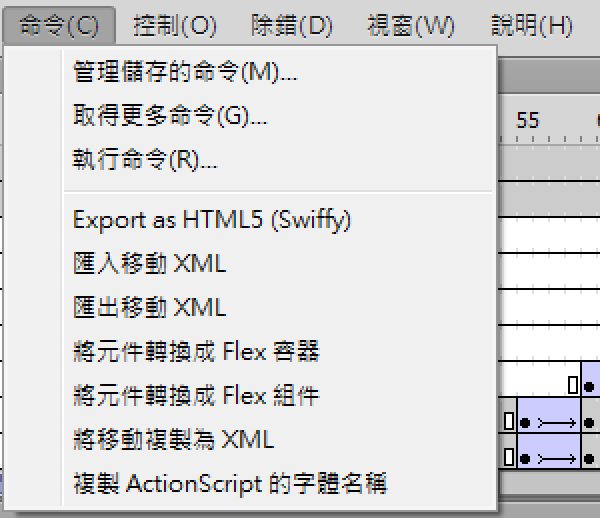Viewport: 600px width, 518px height.
Task: Open the 說明(H) menu
Action: pos(532,25)
